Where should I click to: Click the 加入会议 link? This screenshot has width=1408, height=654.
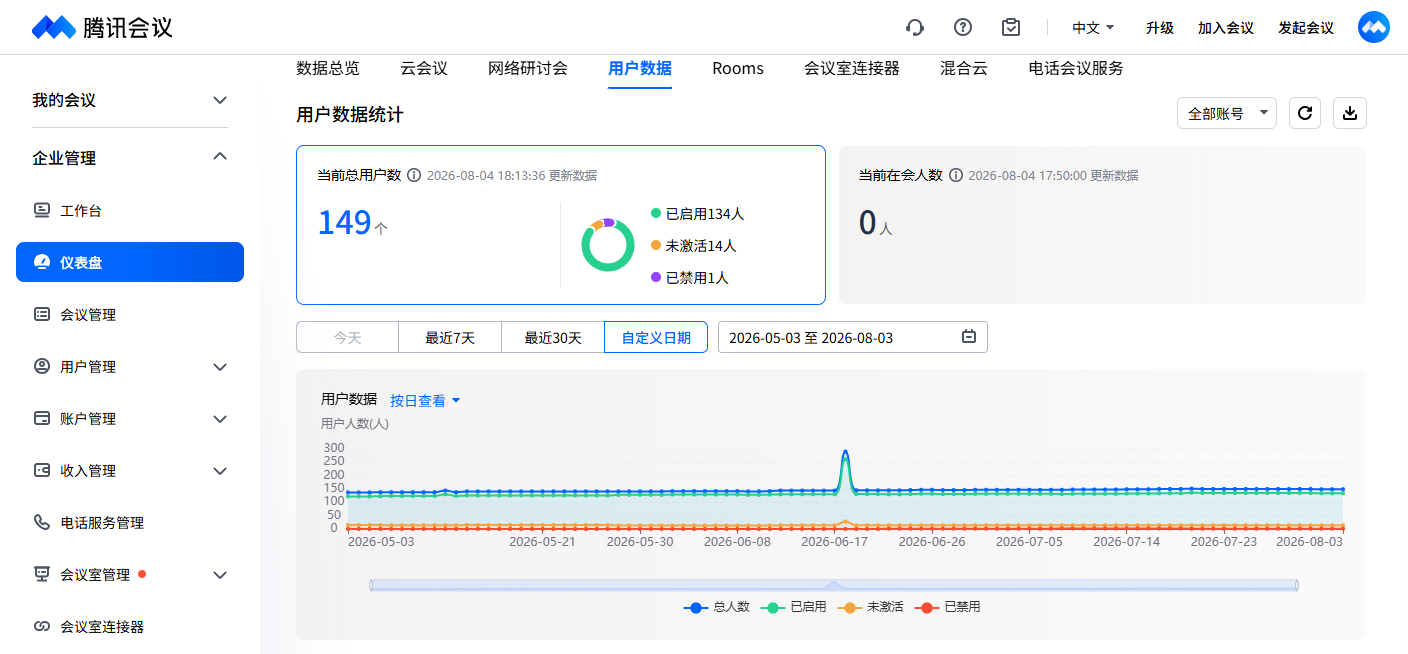pos(1226,28)
